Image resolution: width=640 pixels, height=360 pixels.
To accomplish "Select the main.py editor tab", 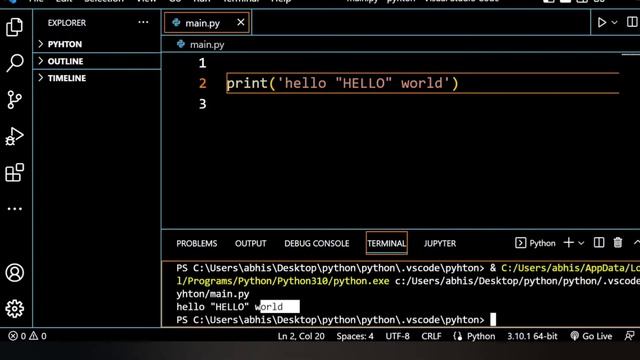I will (x=207, y=23).
